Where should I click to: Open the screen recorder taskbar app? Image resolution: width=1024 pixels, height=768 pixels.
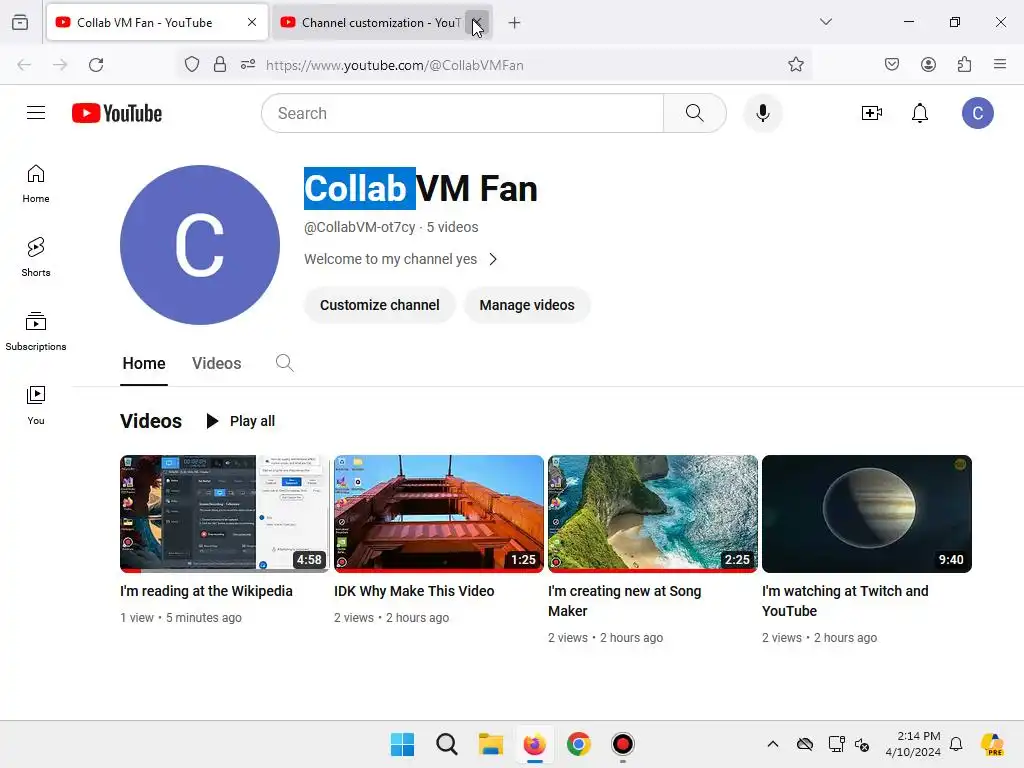click(x=623, y=744)
